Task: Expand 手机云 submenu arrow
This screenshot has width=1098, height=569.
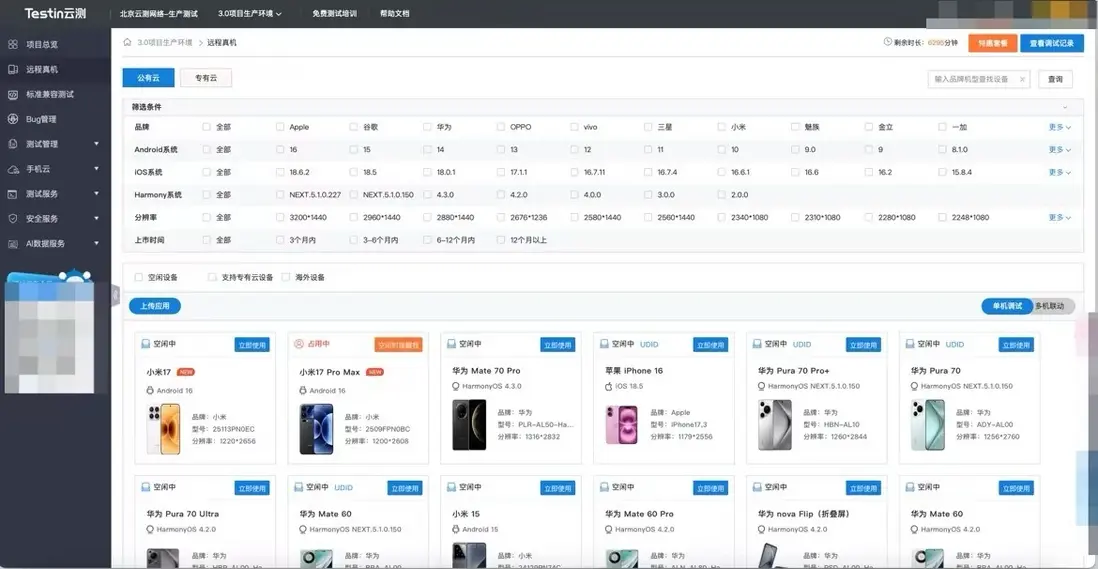Action: coord(96,169)
